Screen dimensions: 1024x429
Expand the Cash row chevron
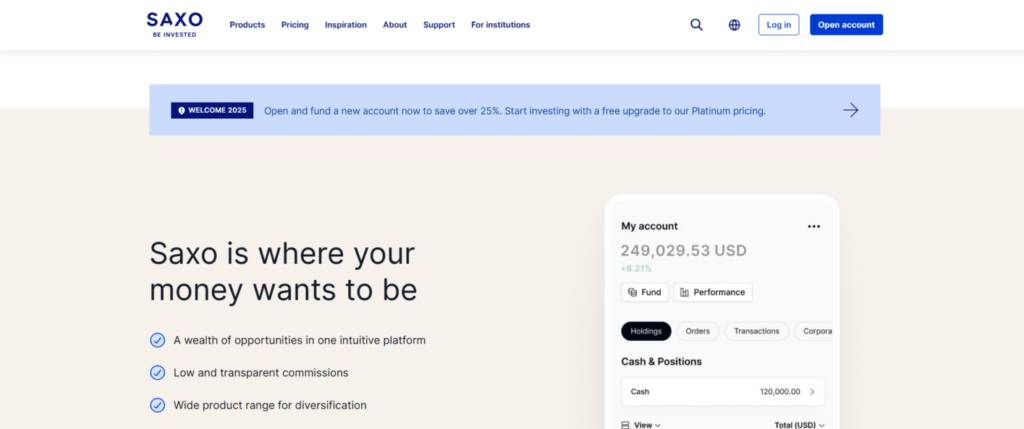pos(812,392)
